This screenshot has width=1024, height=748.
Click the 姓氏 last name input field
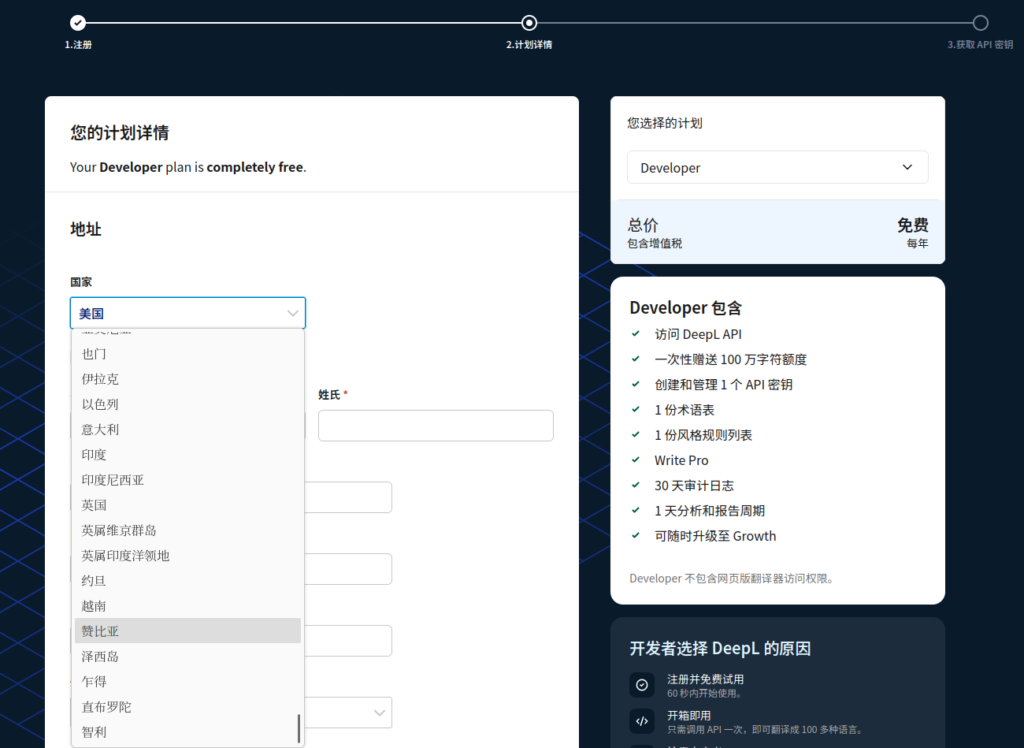click(436, 425)
